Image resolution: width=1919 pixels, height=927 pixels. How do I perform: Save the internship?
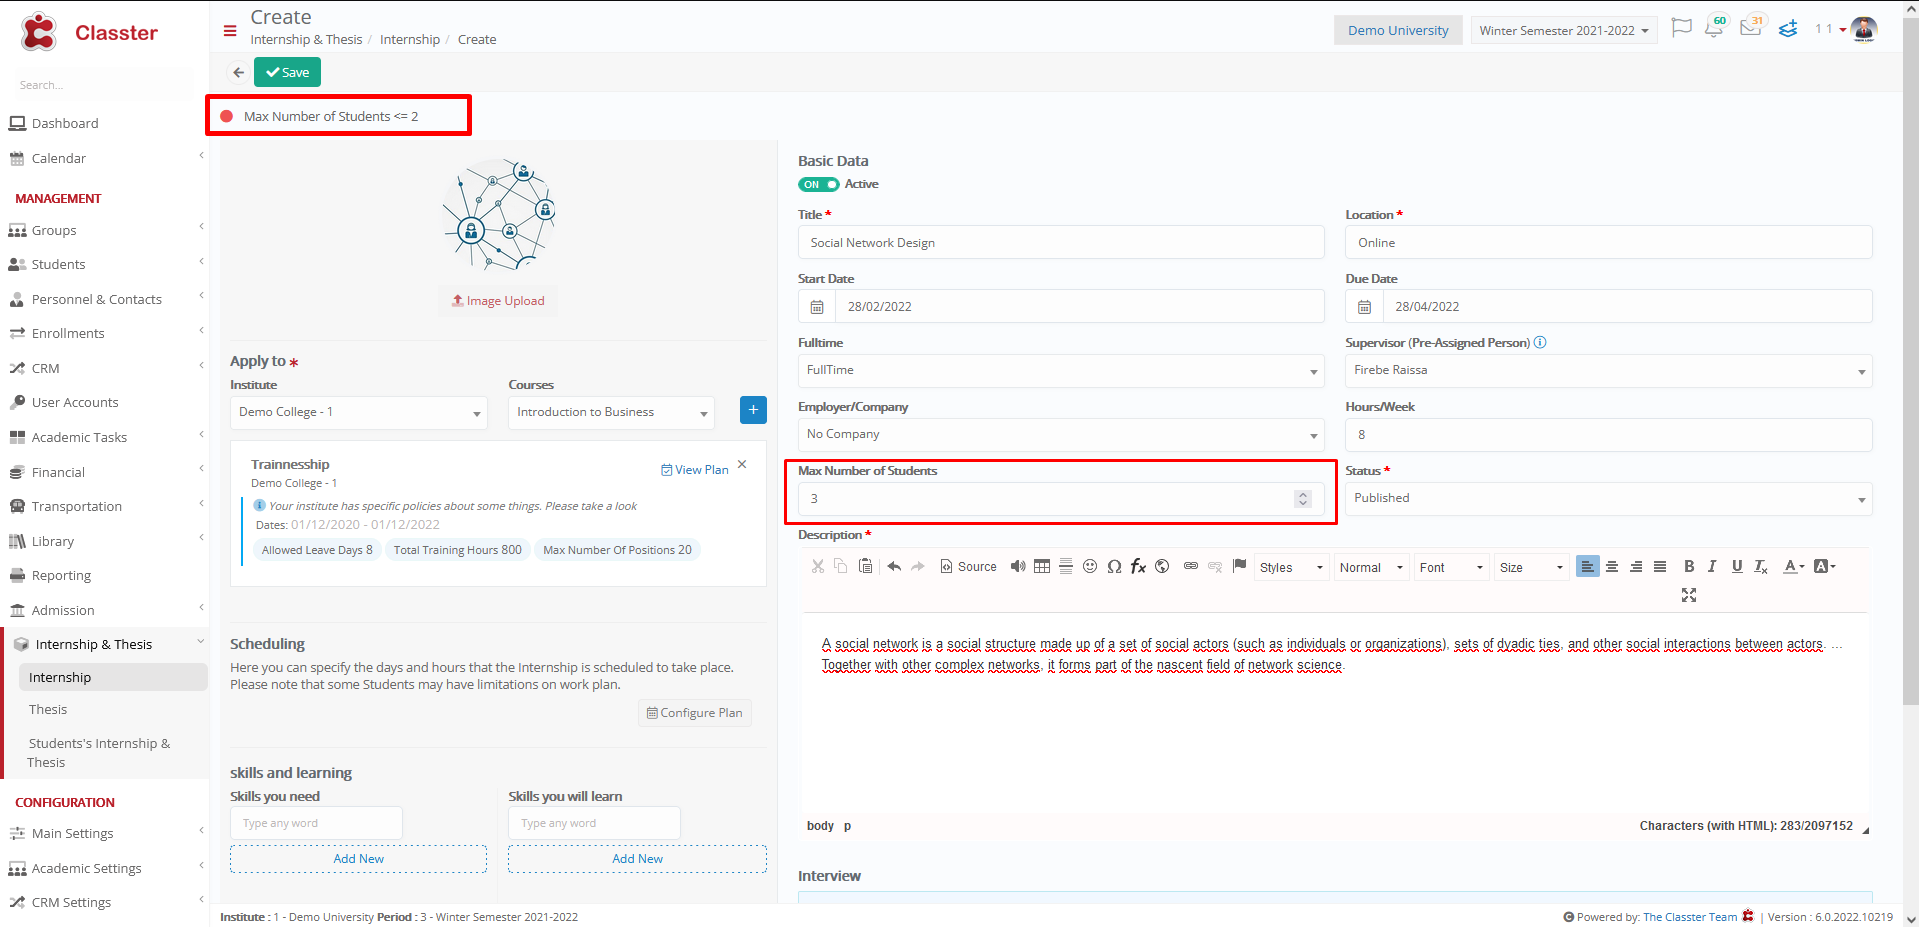point(287,72)
